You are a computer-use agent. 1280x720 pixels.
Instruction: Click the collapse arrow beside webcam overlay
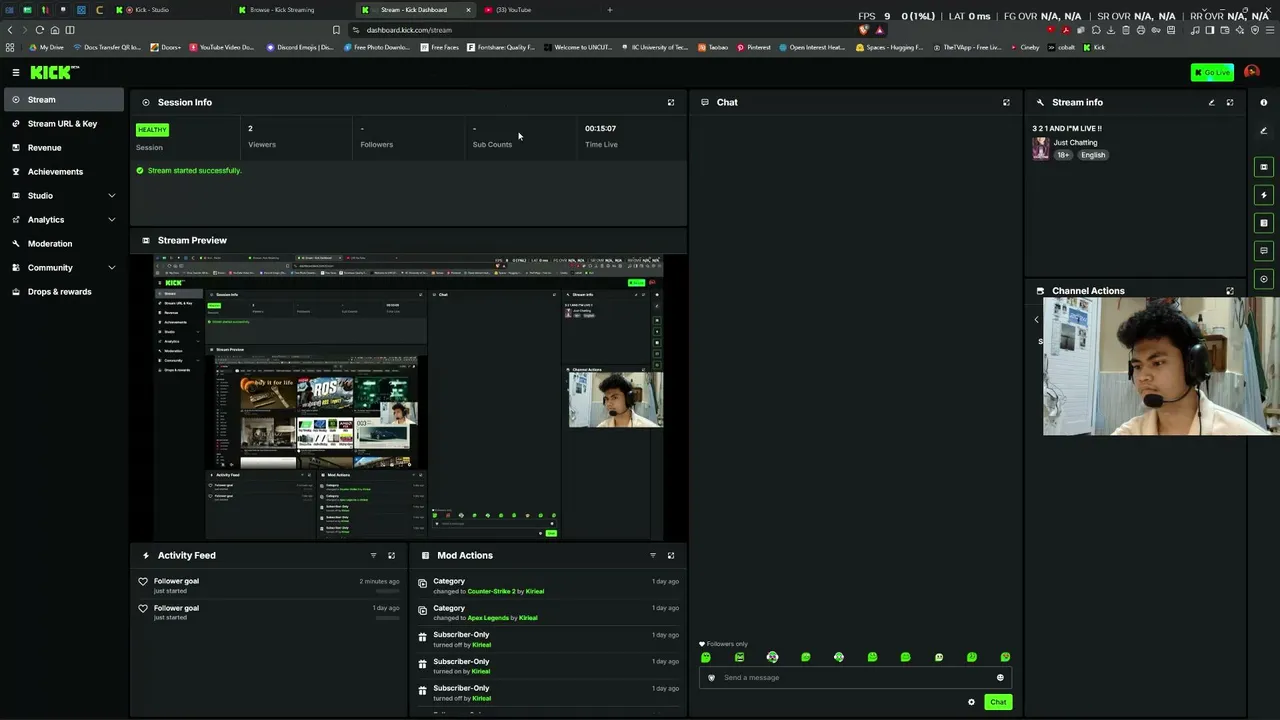tap(1036, 320)
